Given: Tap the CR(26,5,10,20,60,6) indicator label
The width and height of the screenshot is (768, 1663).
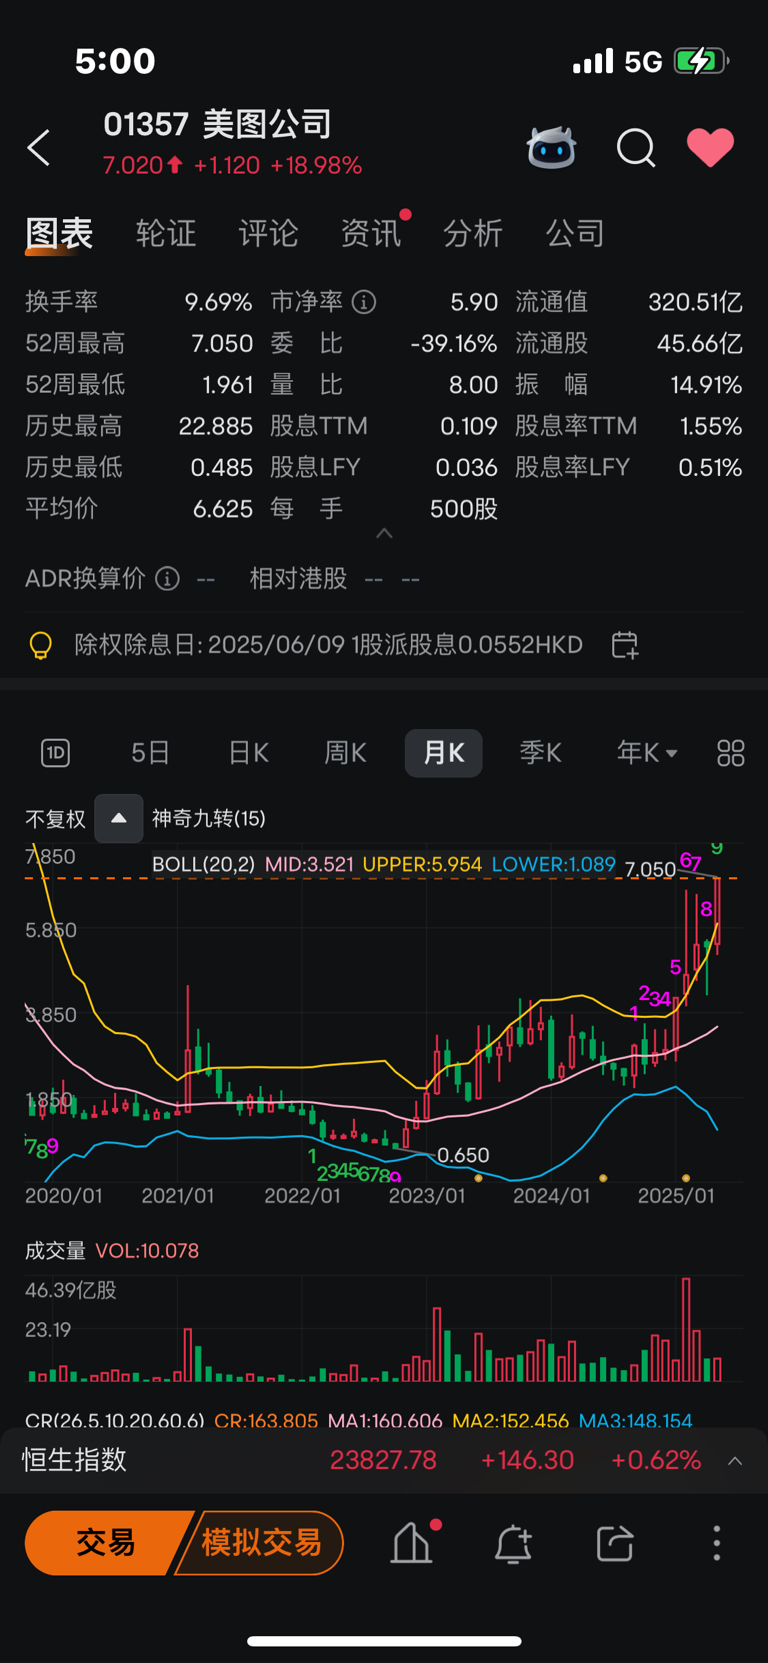Looking at the screenshot, I should (115, 1420).
